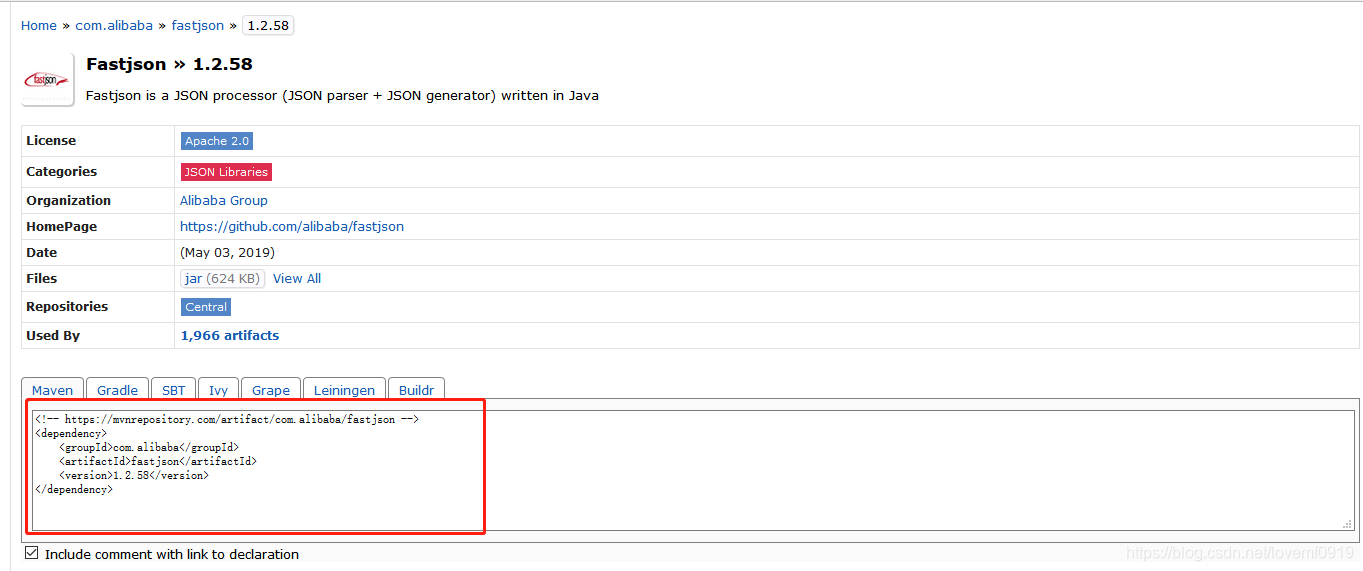Click the Categories row label

point(62,172)
